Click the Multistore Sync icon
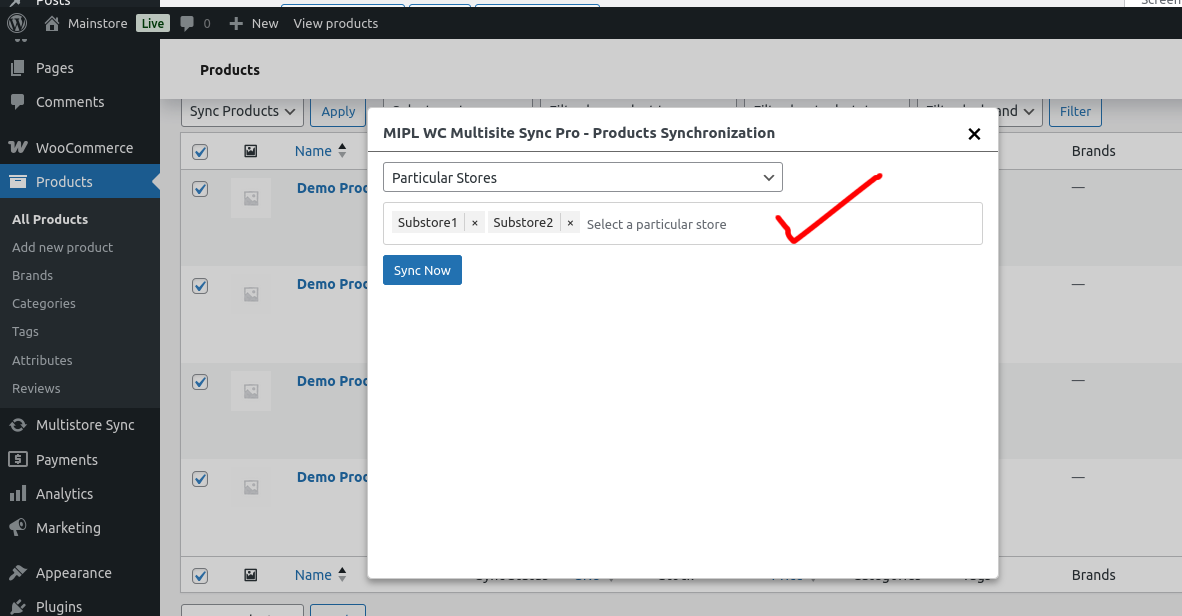 (18, 425)
